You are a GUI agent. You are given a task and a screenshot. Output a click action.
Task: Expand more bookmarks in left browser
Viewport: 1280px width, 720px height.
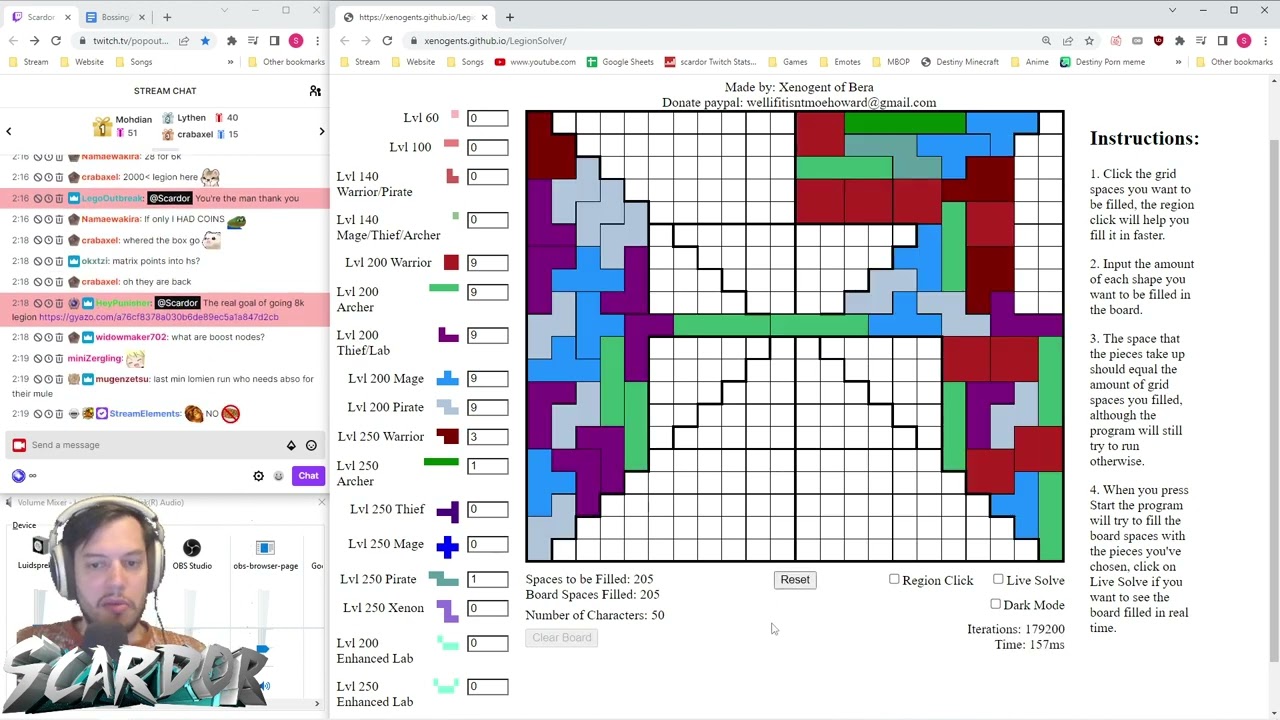pos(230,62)
